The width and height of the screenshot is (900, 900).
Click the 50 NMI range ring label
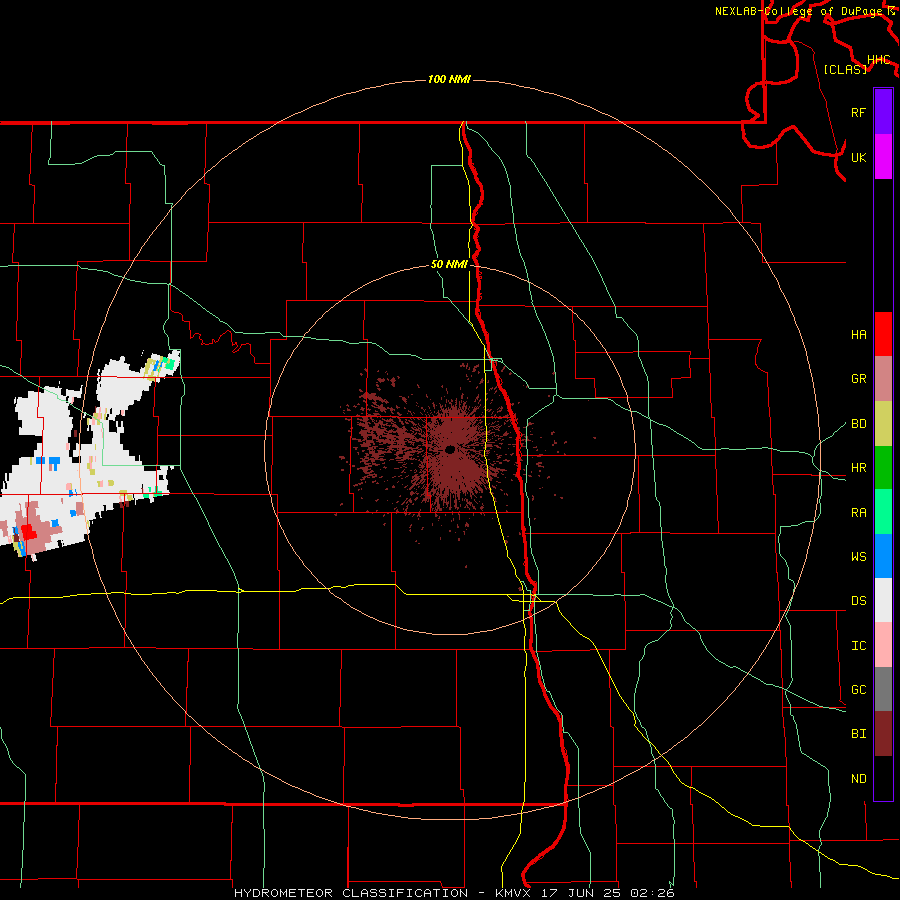(x=449, y=264)
